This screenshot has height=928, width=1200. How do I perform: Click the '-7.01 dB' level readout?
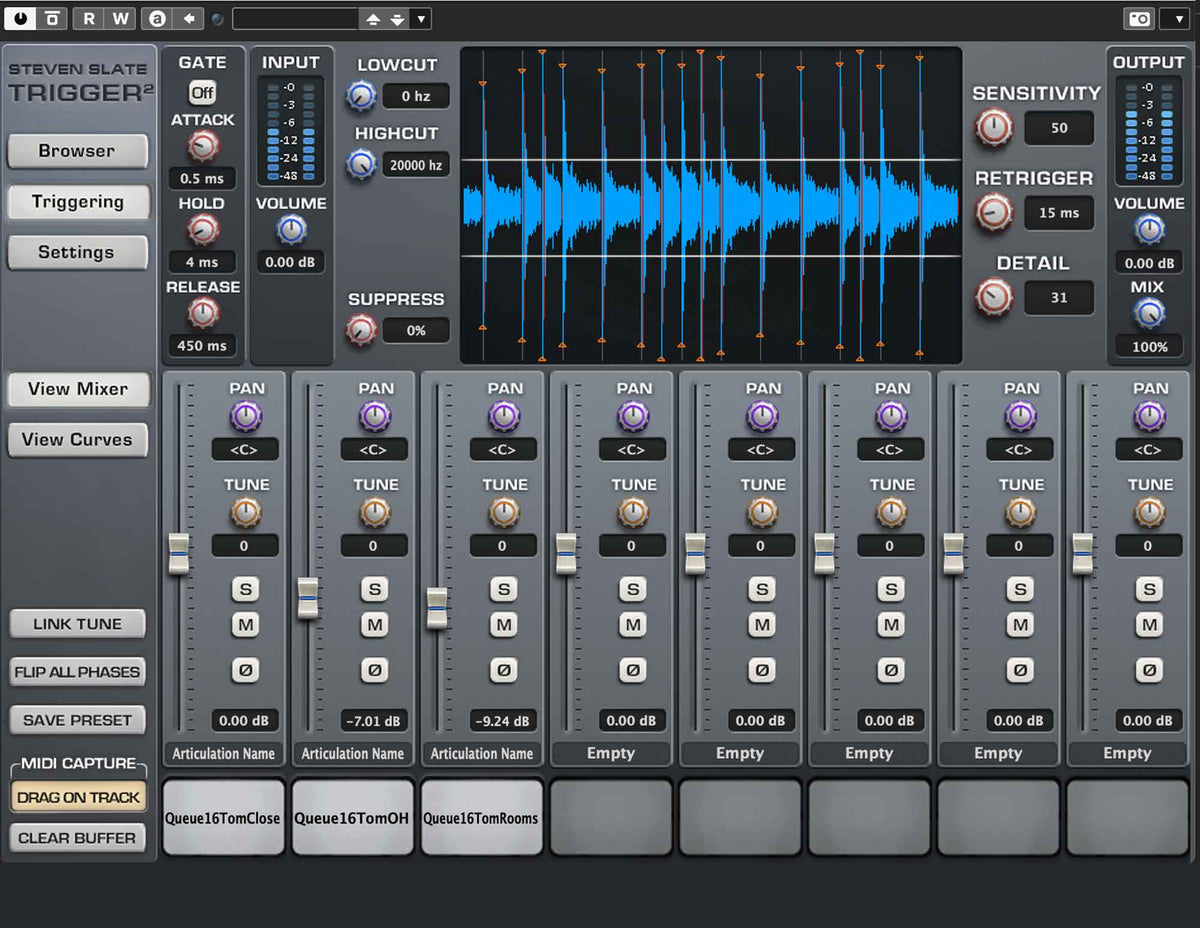pyautogui.click(x=374, y=720)
